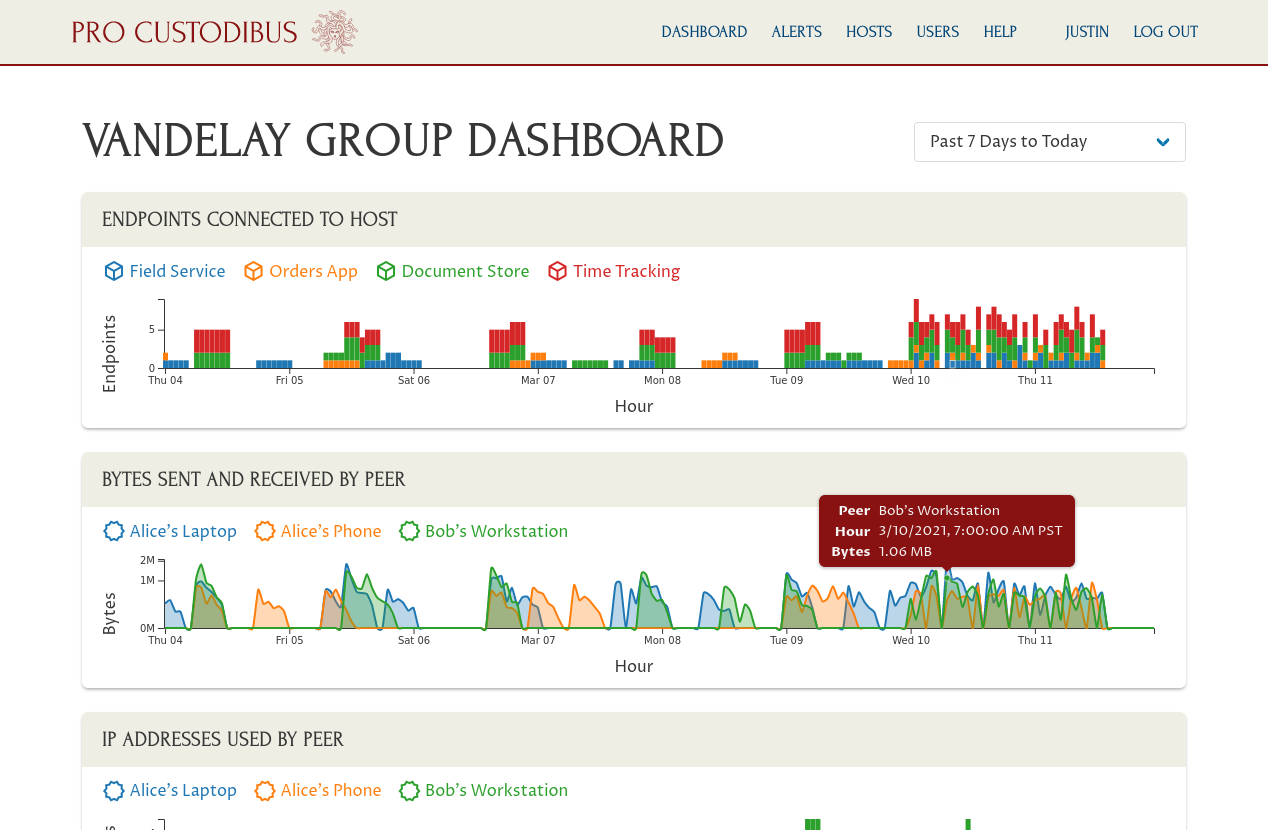Click Alice's Phone icon in Bytes chart legend

pyautogui.click(x=265, y=531)
